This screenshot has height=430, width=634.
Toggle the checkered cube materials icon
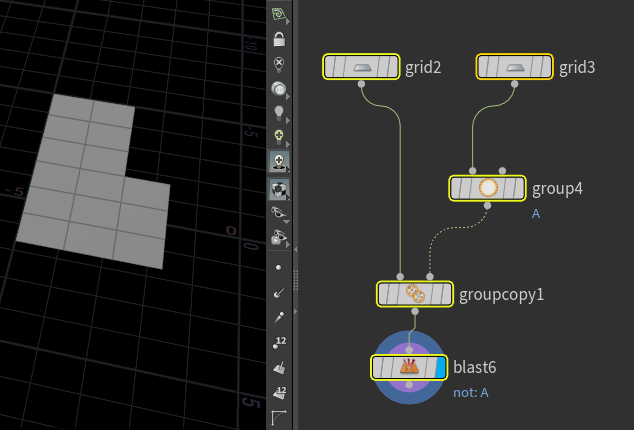(279, 189)
